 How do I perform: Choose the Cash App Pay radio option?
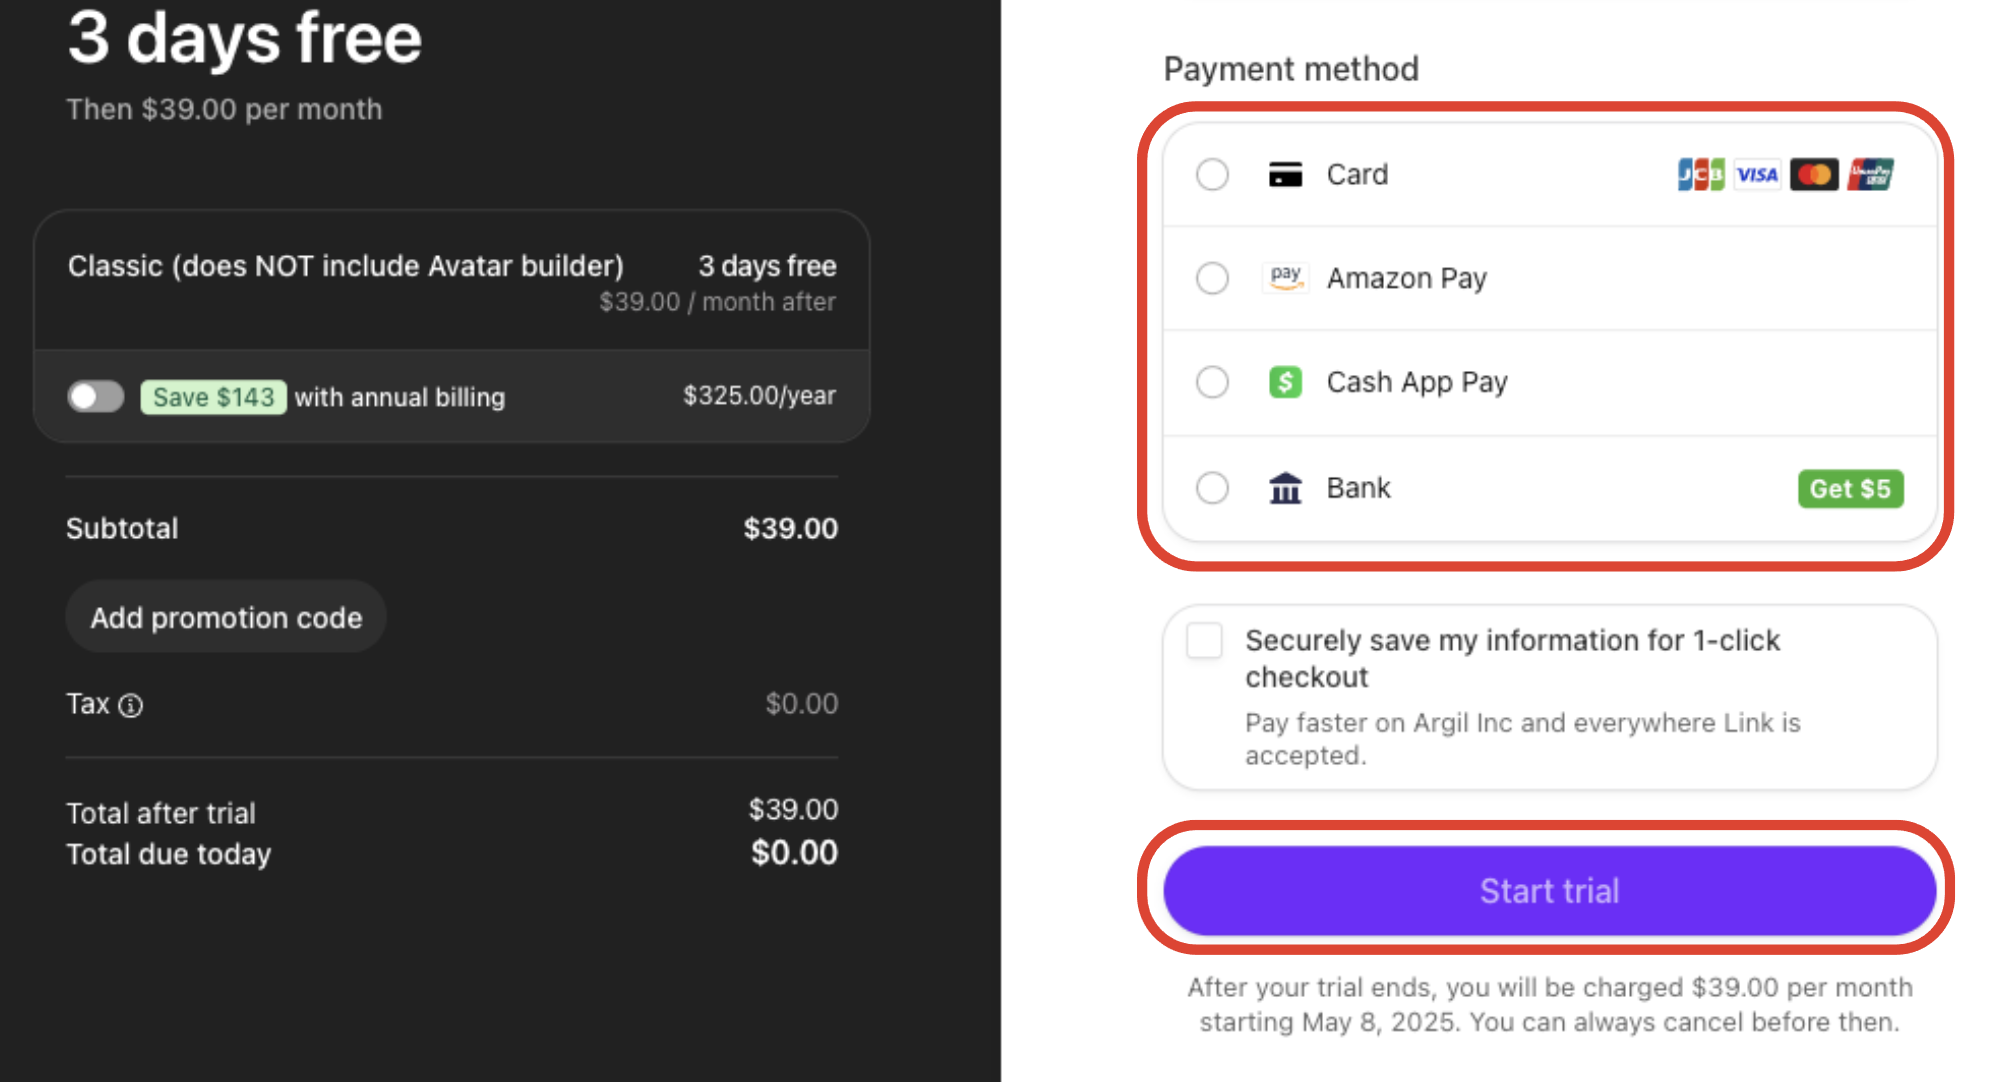pyautogui.click(x=1212, y=382)
